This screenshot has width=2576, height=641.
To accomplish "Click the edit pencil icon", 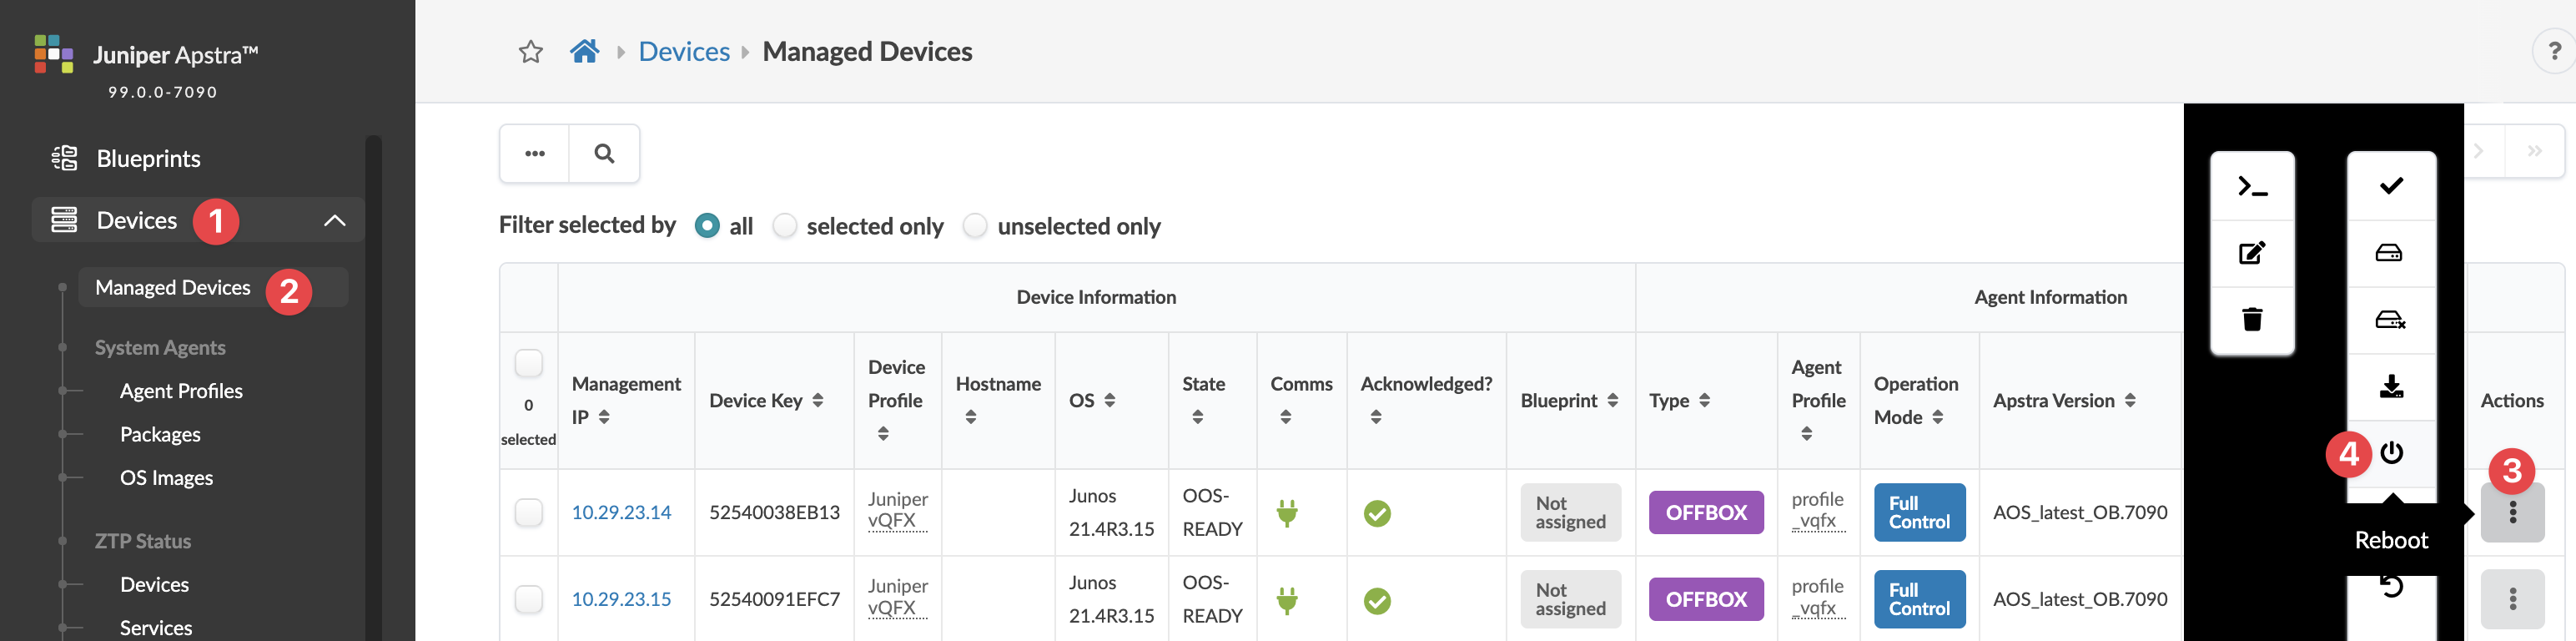I will (2251, 253).
